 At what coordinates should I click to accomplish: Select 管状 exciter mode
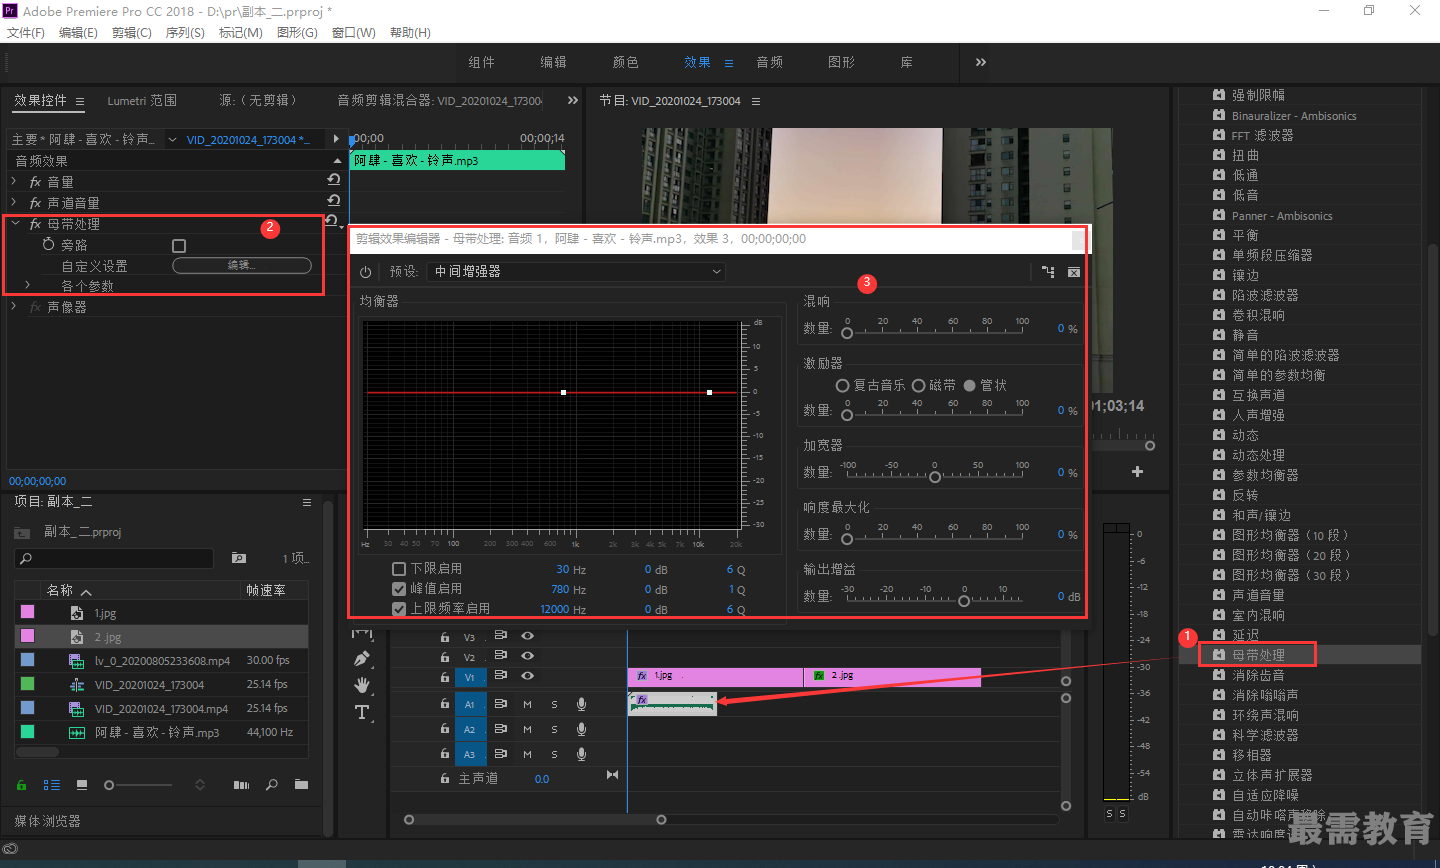pyautogui.click(x=970, y=385)
